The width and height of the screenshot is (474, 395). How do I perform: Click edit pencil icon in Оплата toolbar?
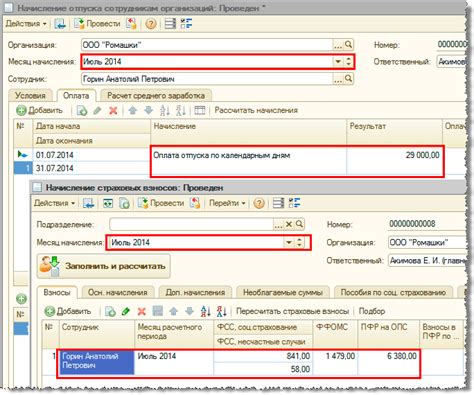coord(97,110)
